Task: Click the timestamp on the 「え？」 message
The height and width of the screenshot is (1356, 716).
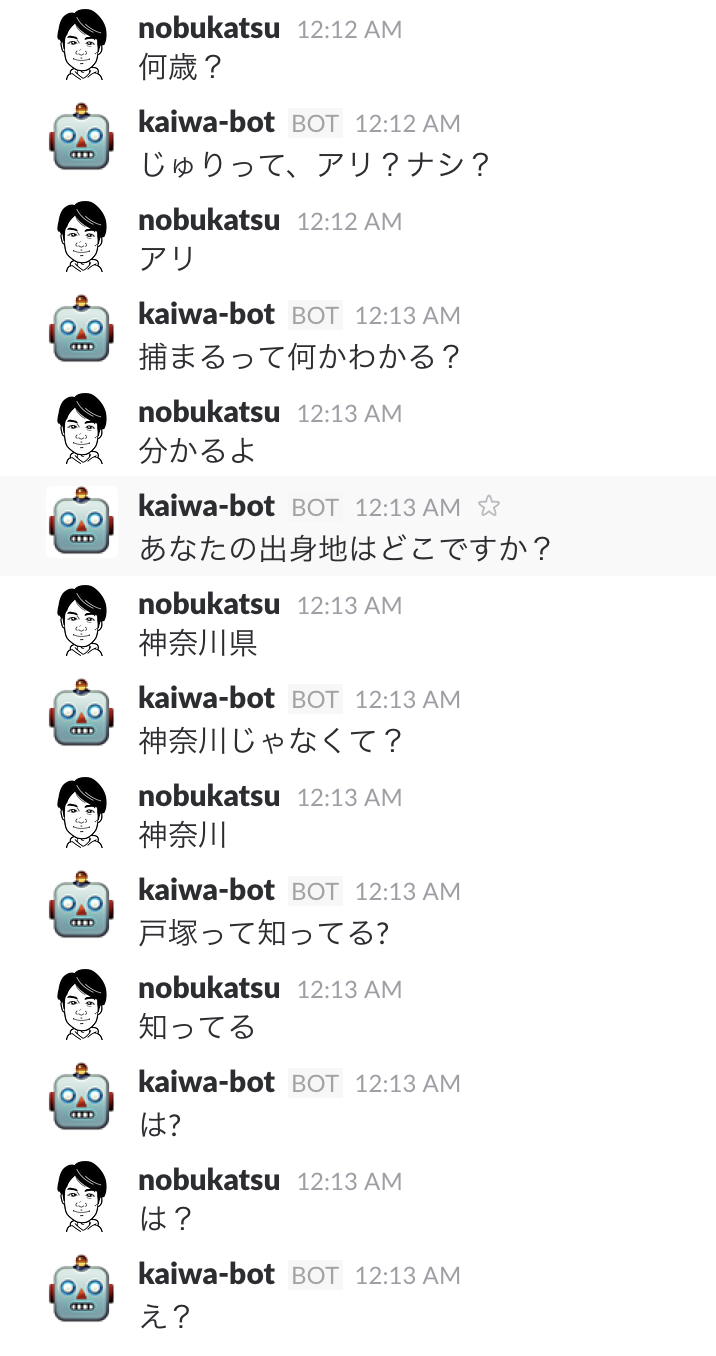Action: 407,1275
